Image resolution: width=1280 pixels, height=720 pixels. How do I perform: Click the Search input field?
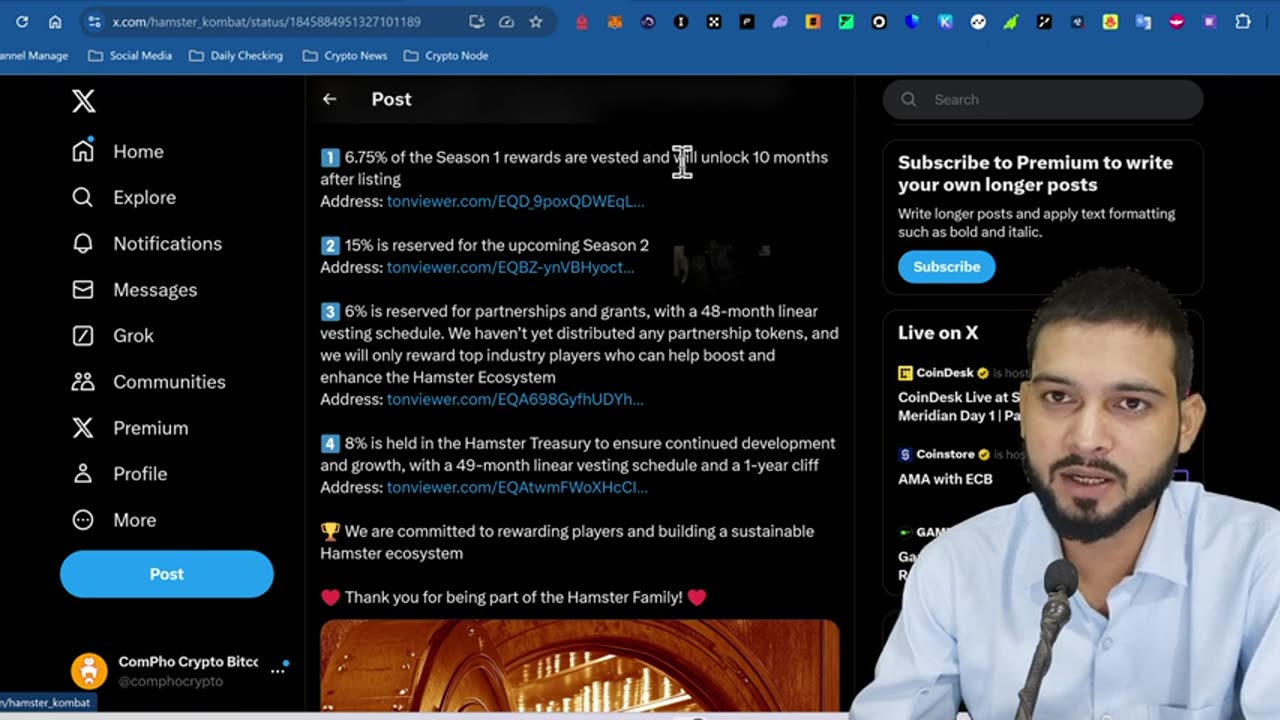pyautogui.click(x=1043, y=99)
